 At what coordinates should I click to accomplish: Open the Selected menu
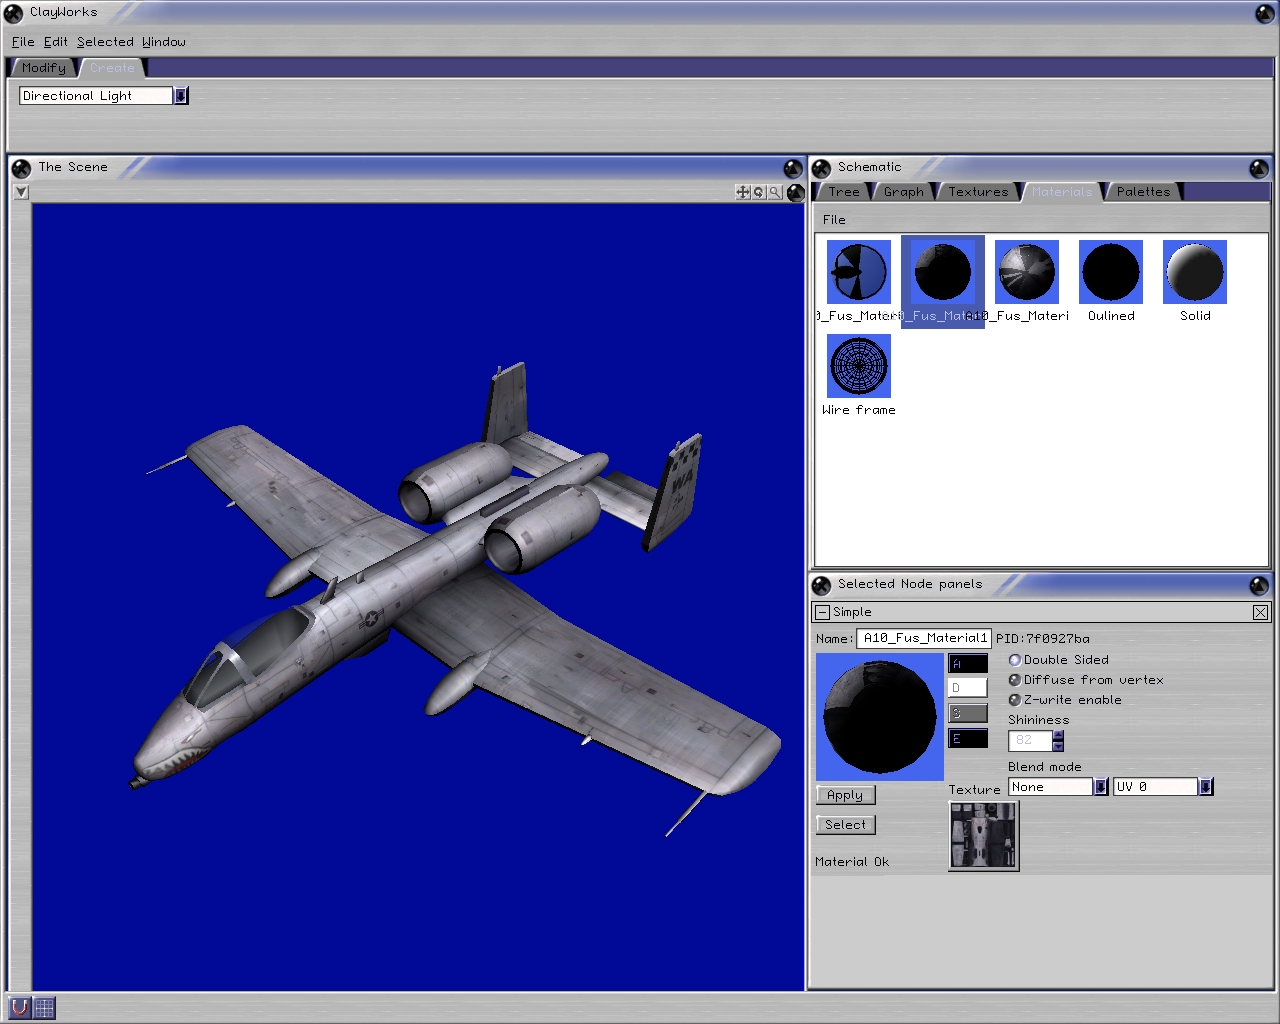pyautogui.click(x=105, y=42)
